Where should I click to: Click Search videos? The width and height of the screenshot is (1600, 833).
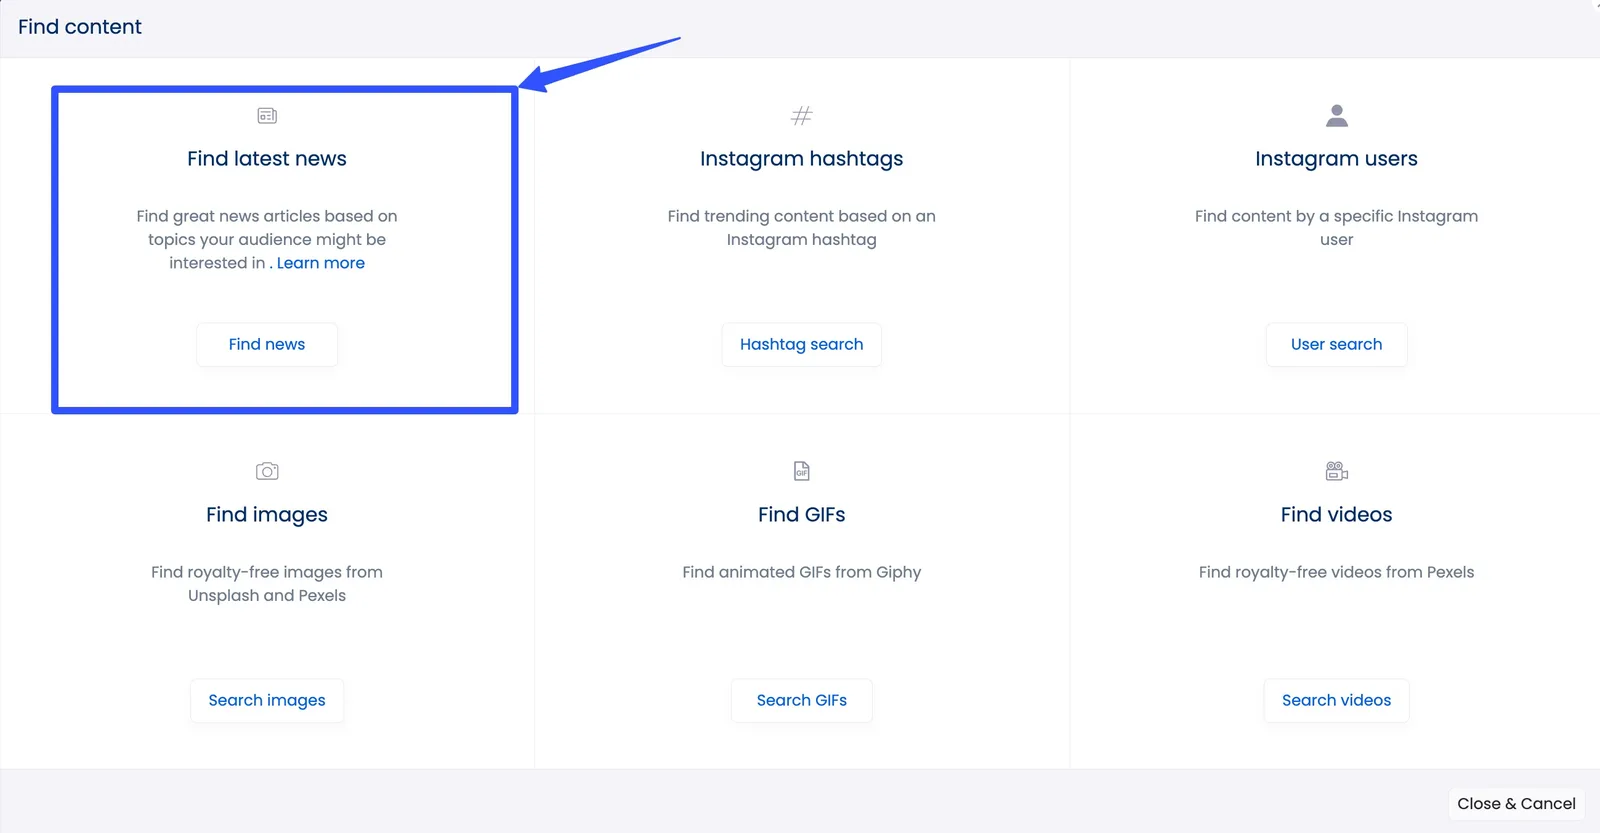(1336, 700)
